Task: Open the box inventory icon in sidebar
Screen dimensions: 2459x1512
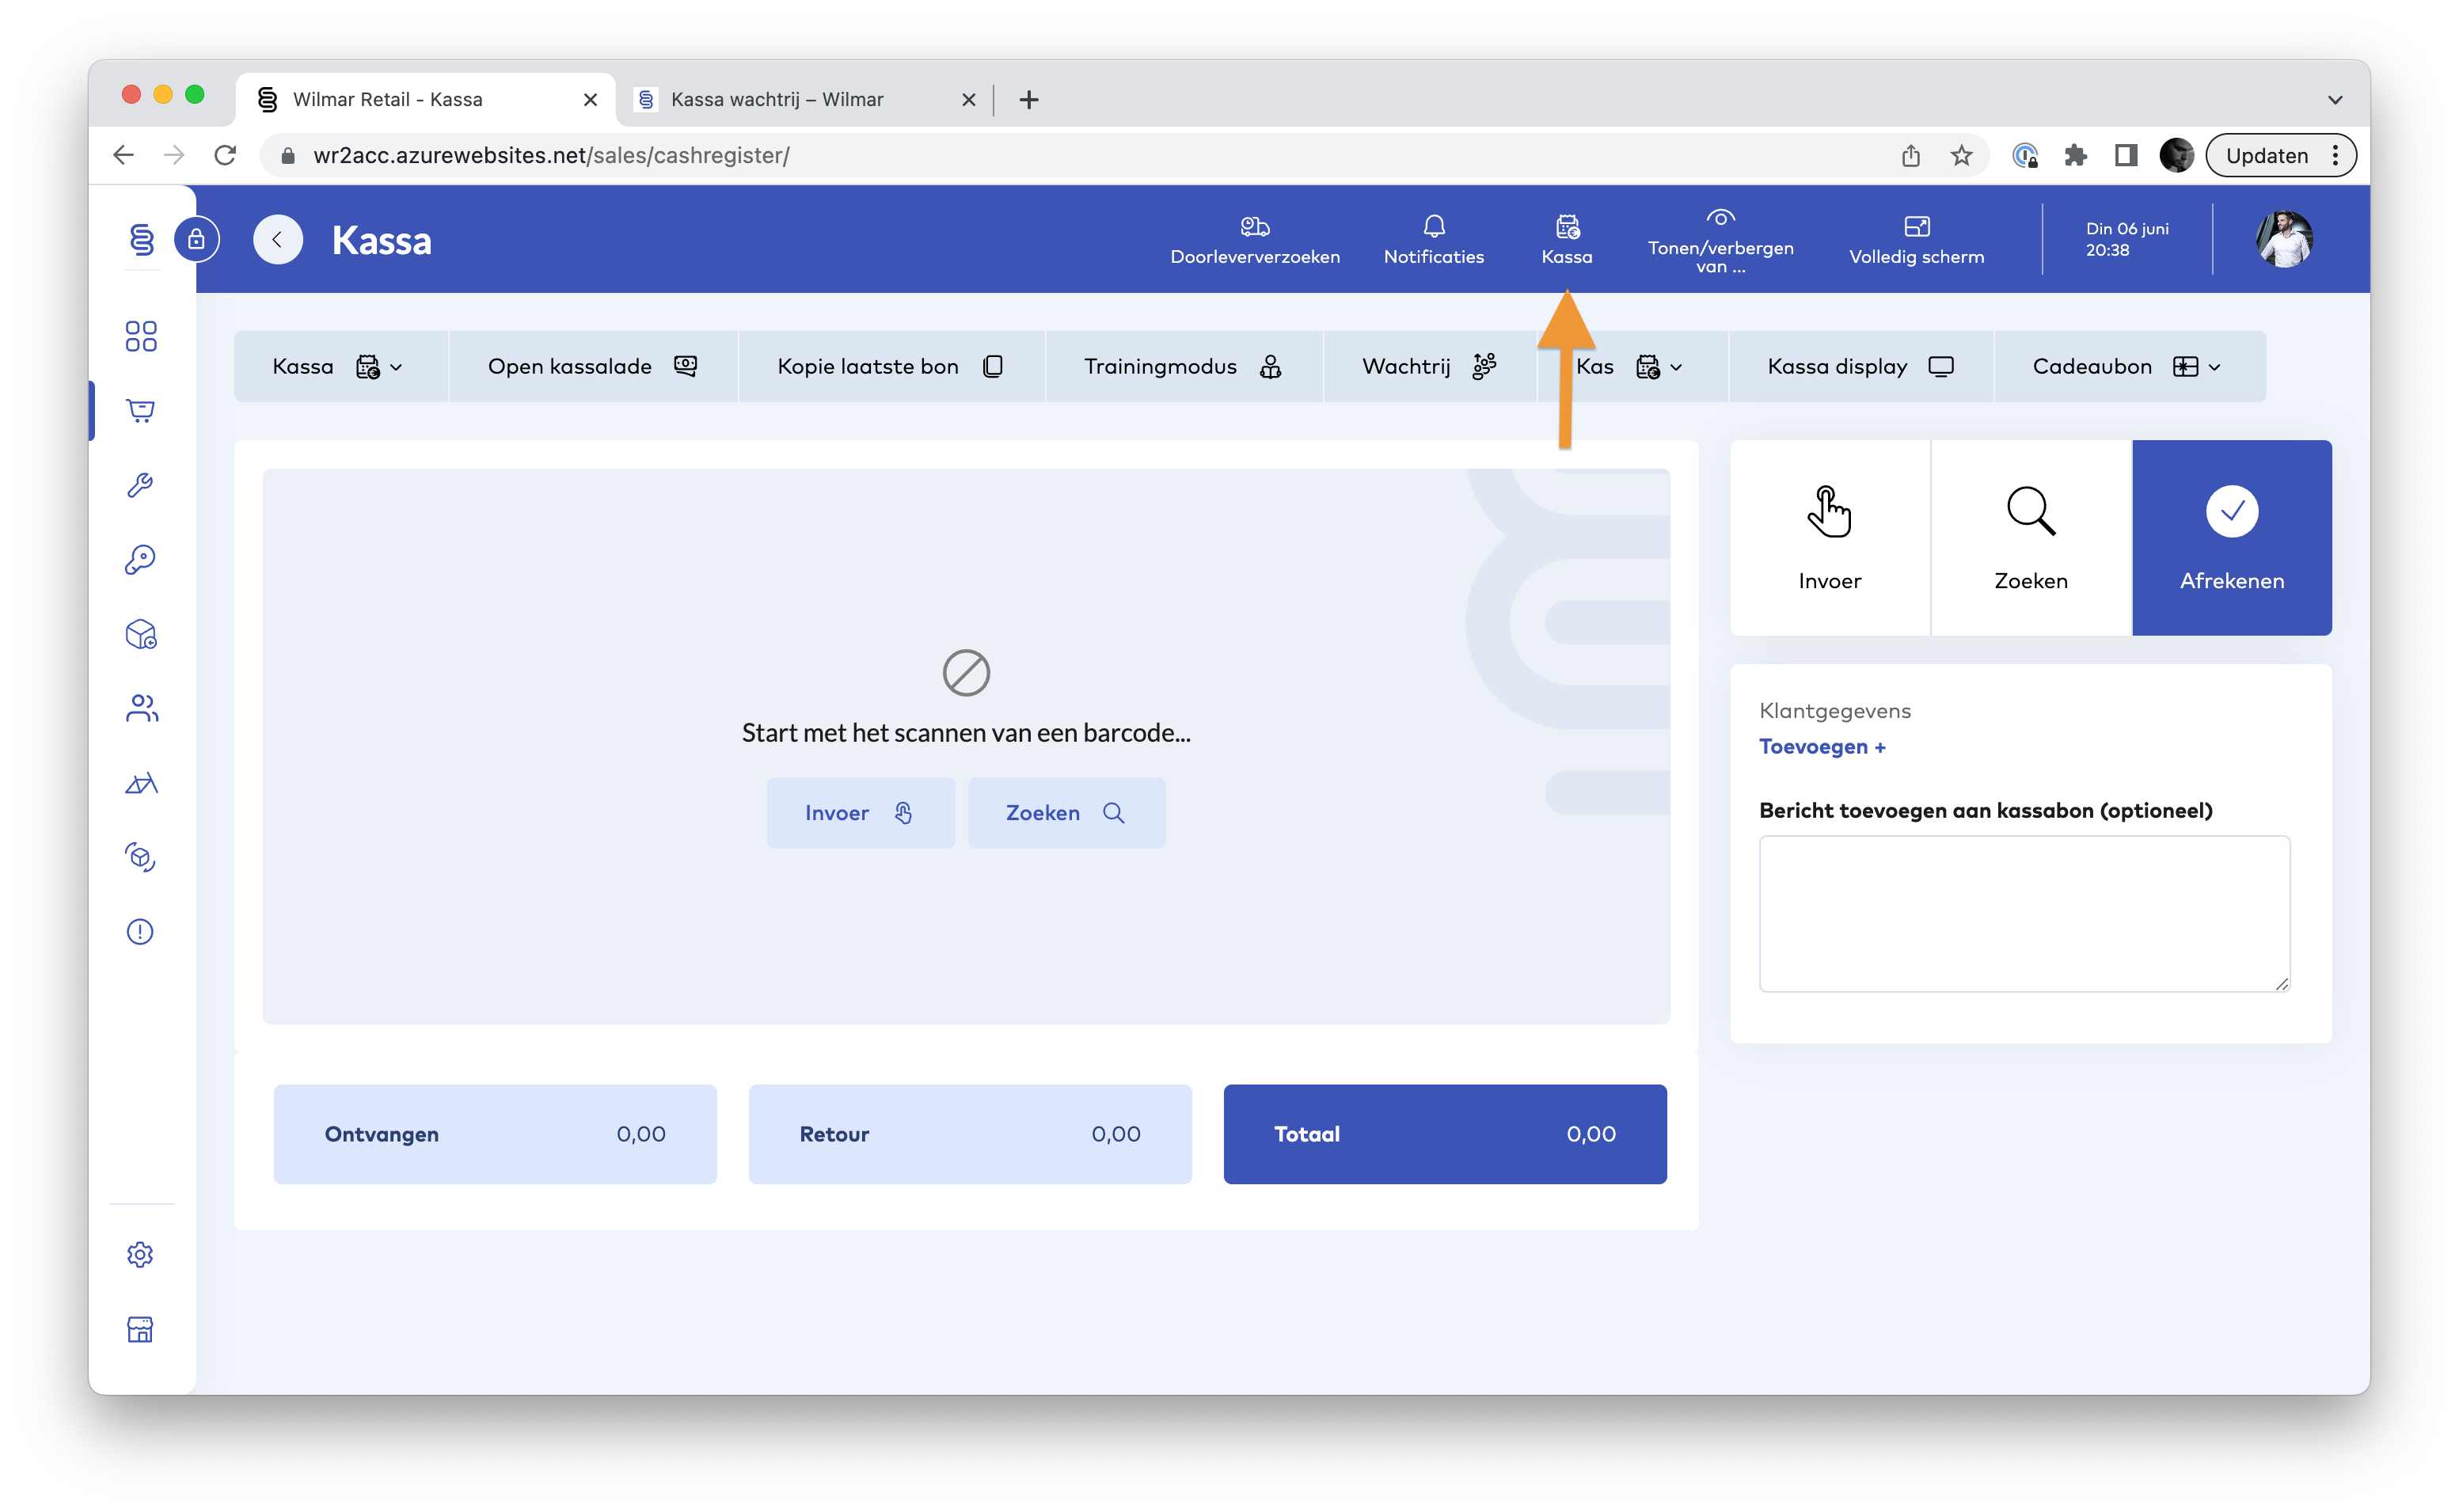Action: tap(141, 634)
